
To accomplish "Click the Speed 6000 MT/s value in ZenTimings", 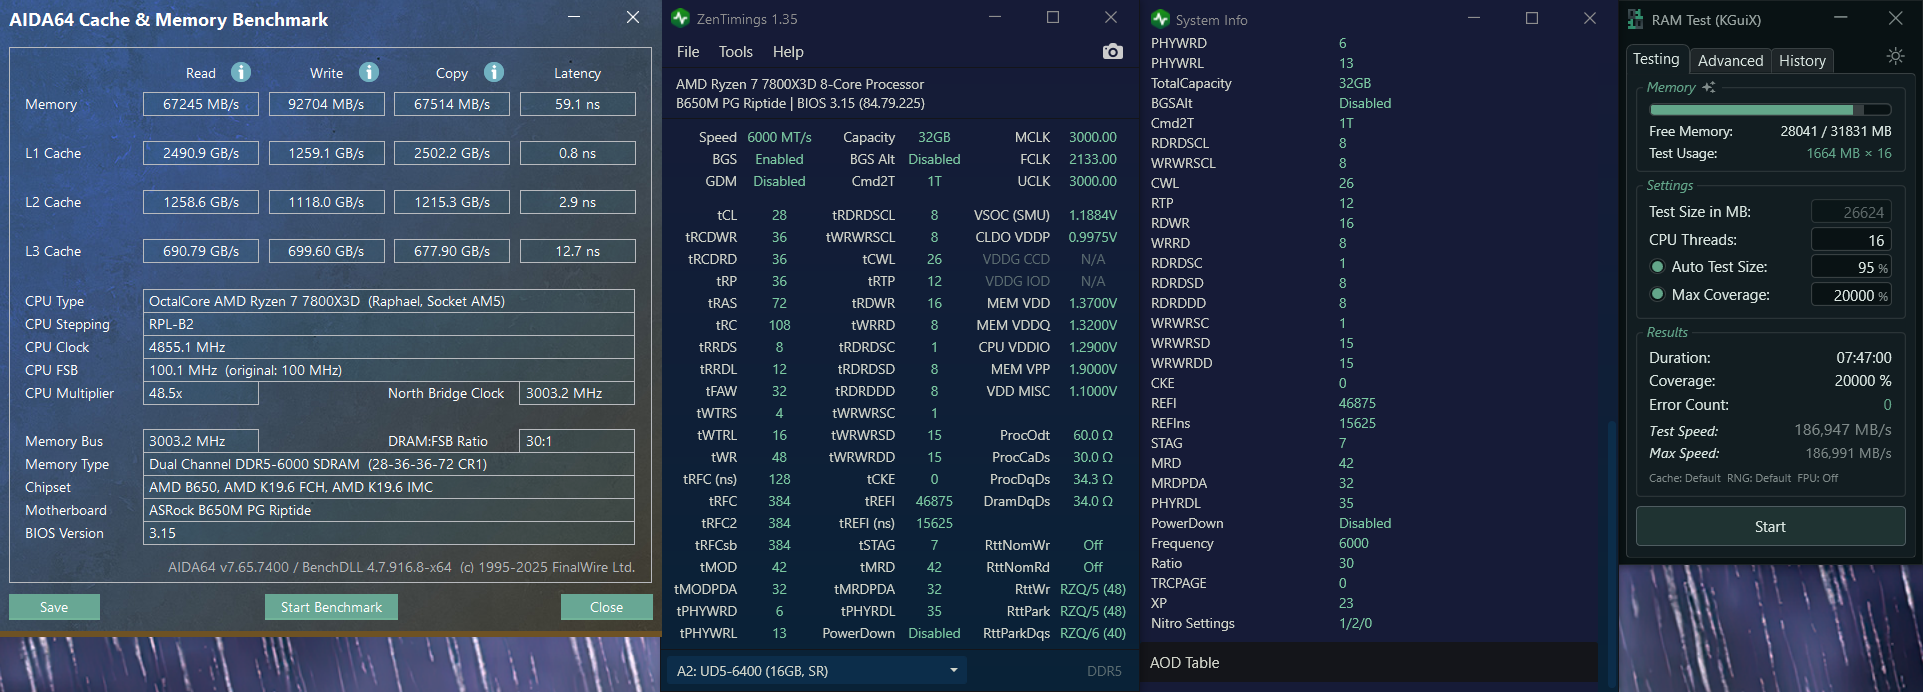I will tap(779, 137).
